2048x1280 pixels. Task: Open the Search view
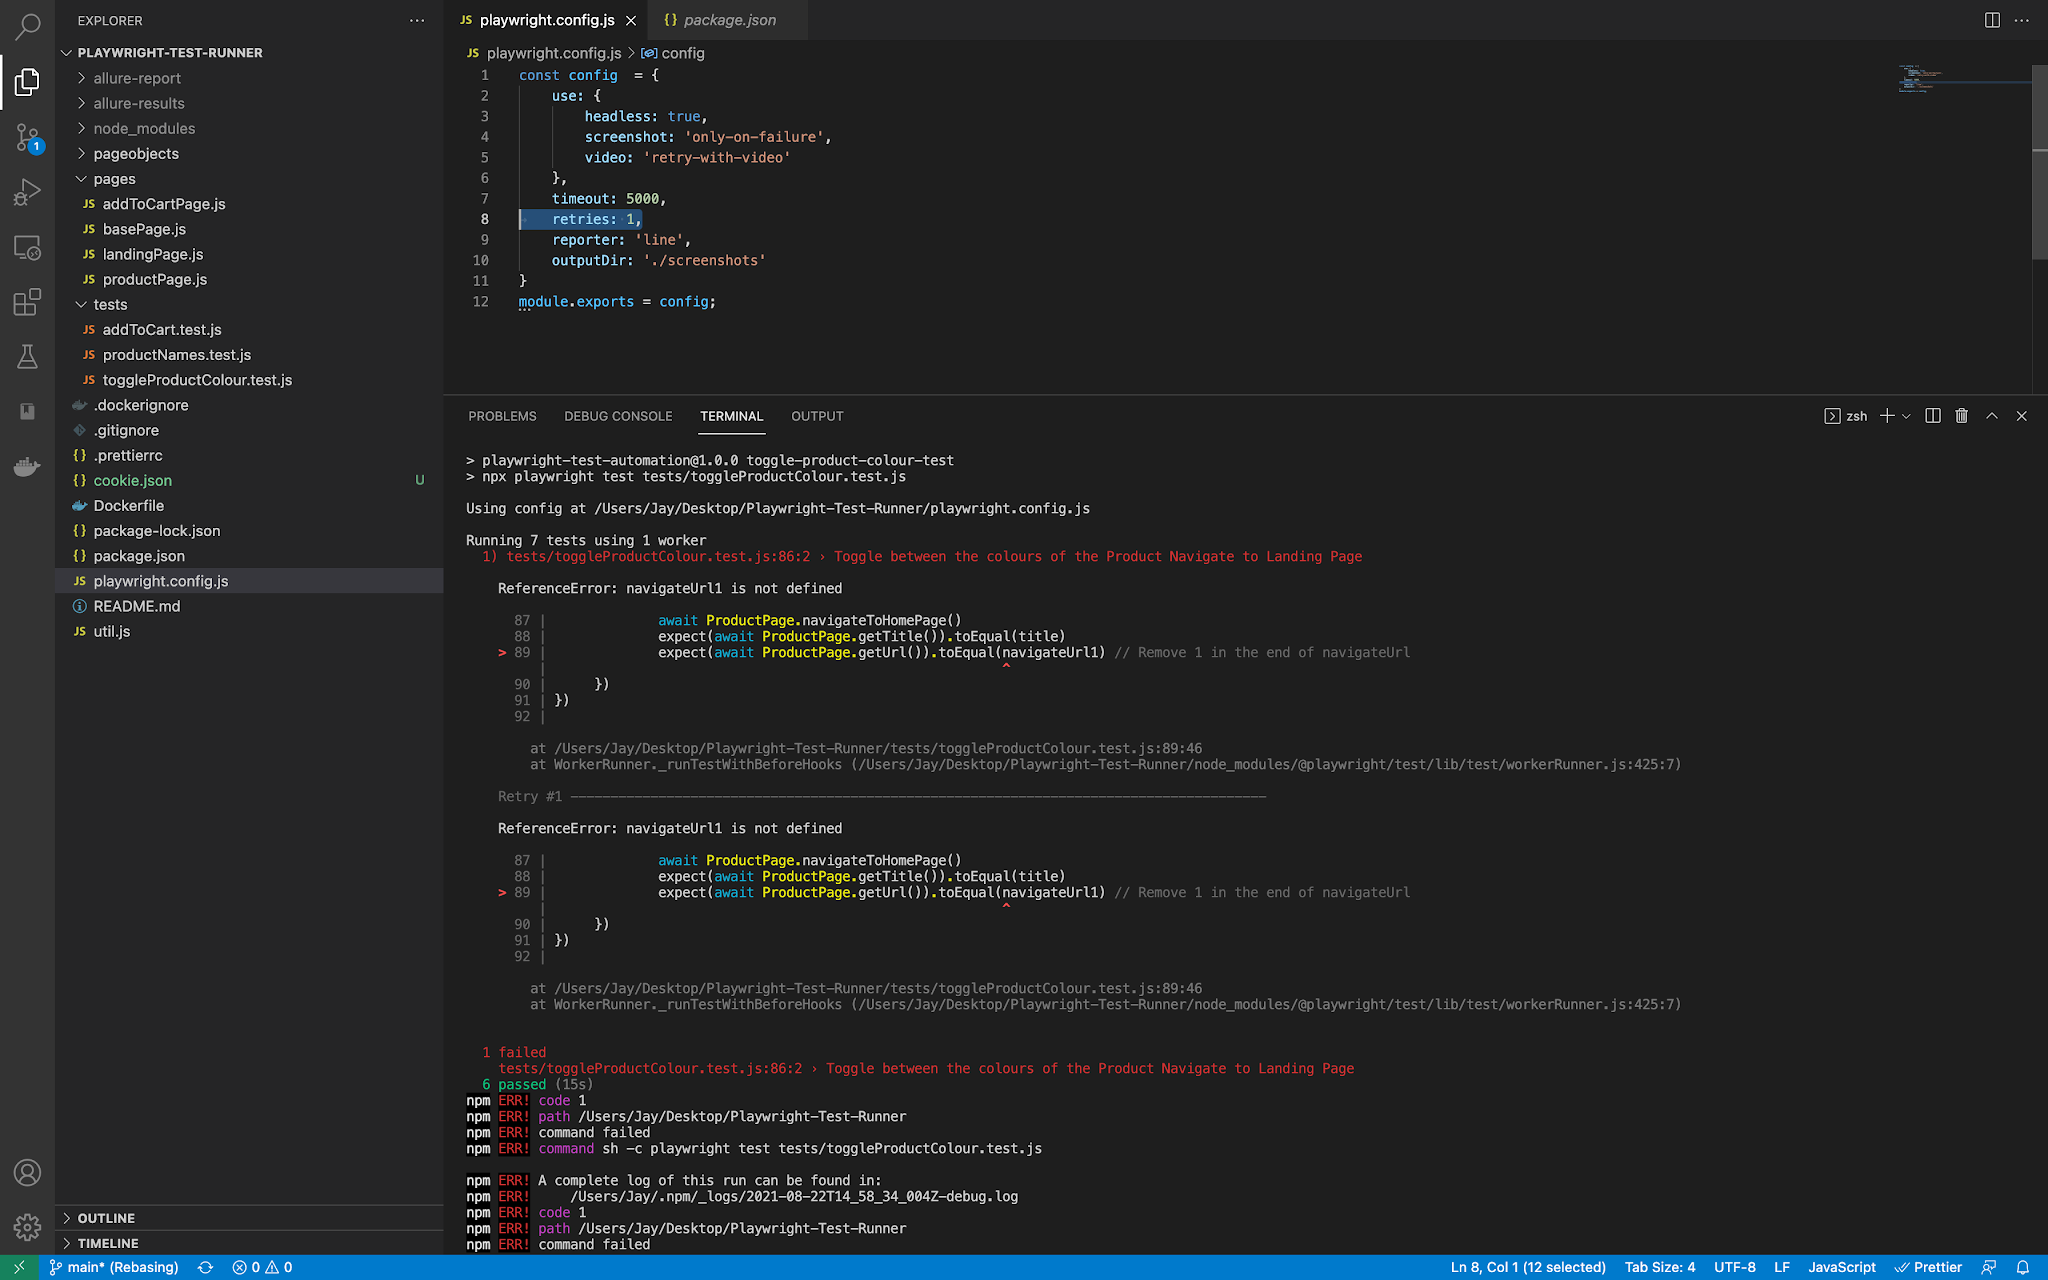point(27,27)
